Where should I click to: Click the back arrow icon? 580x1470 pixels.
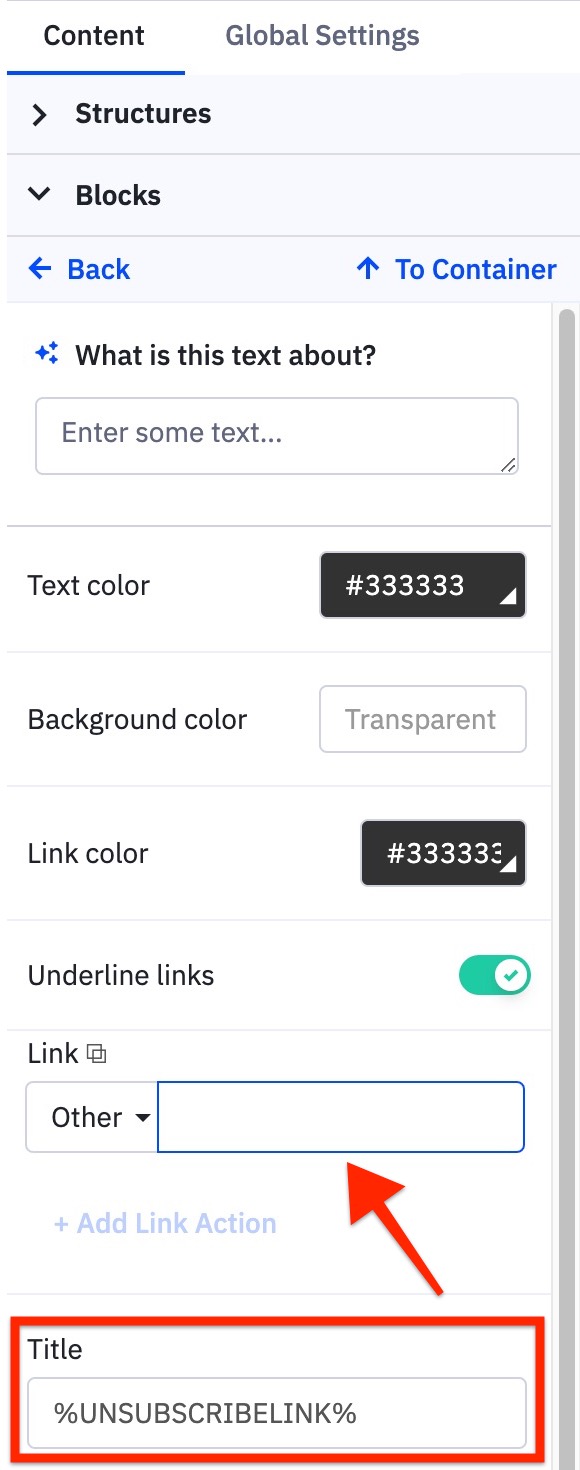coord(40,269)
